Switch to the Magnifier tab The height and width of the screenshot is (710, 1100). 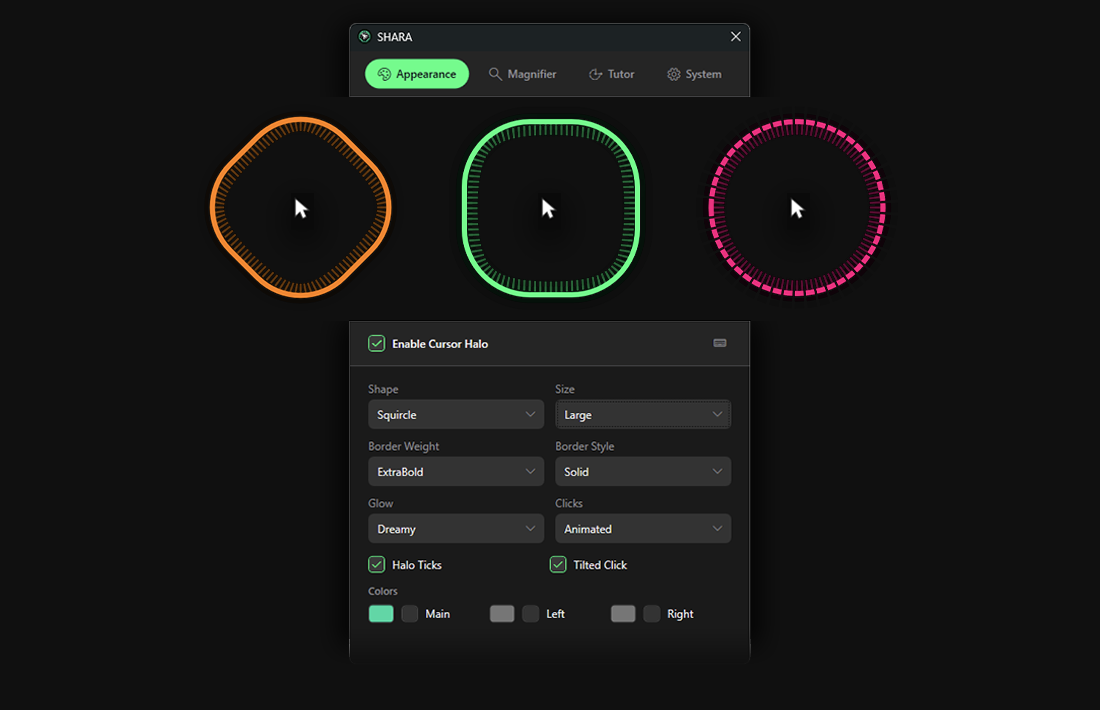(x=523, y=74)
